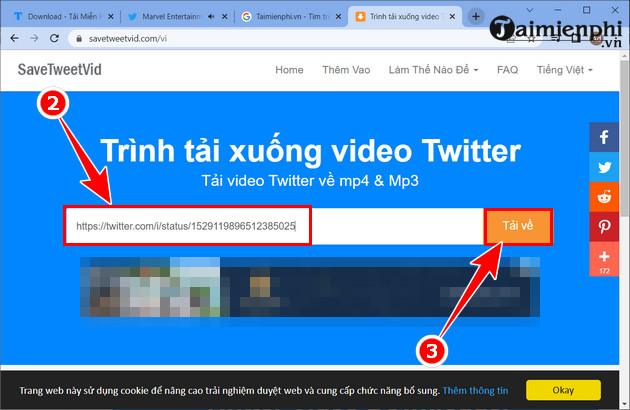The width and height of the screenshot is (630, 410).
Task: Mute audio on the Marvel Entertainment tab
Action: 211,16
